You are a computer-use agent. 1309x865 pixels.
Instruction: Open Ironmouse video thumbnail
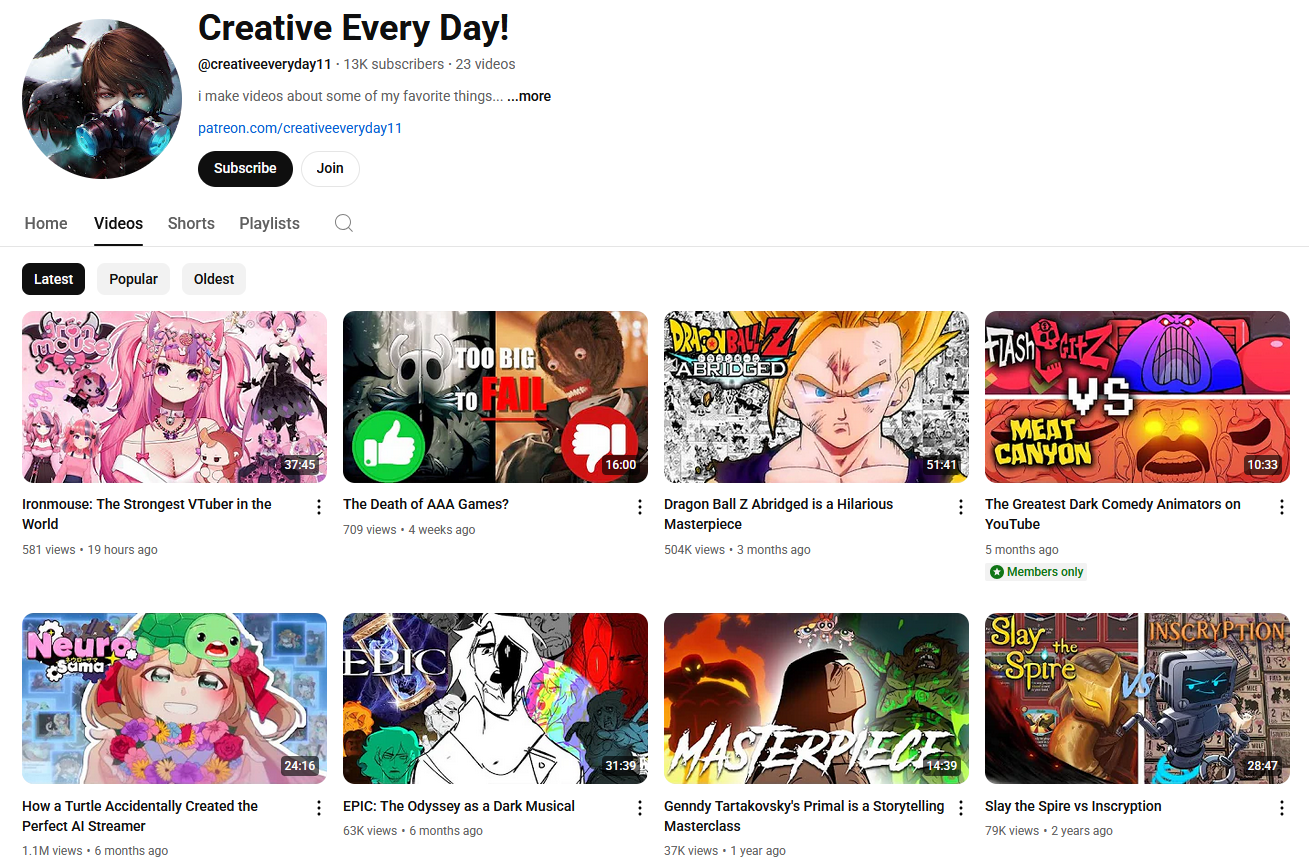(x=174, y=397)
